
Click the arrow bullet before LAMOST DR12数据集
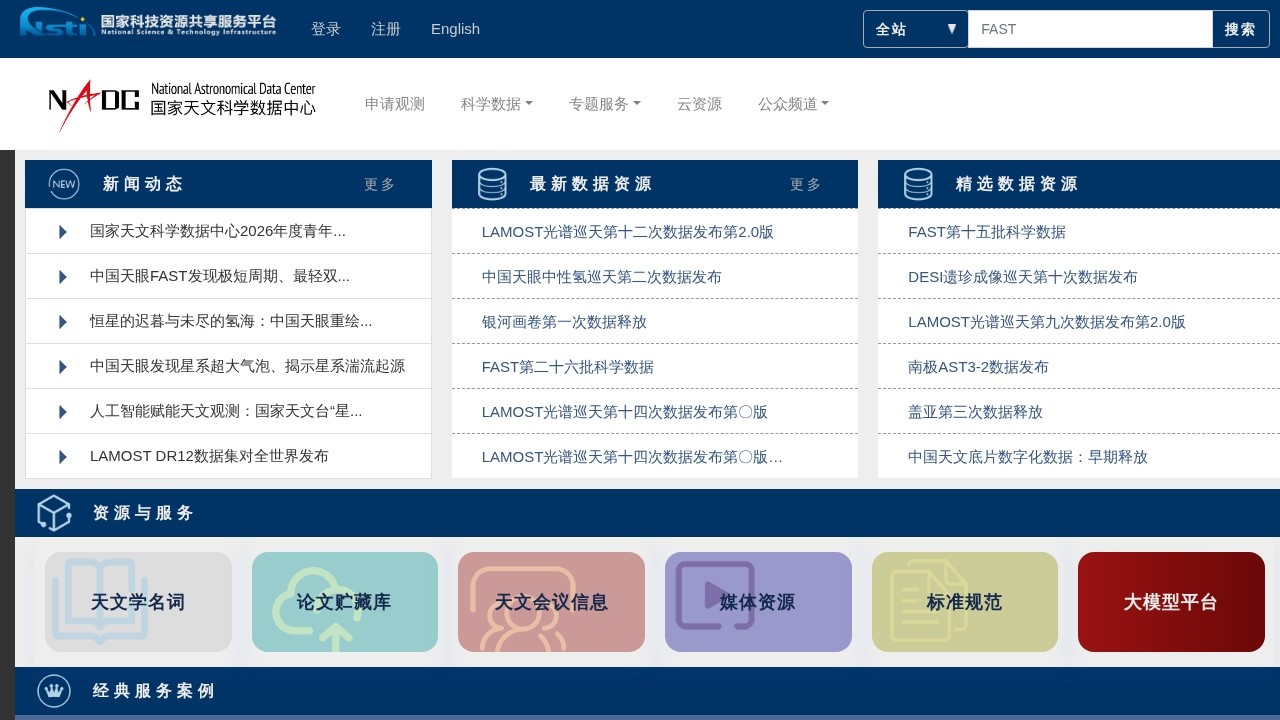click(x=63, y=457)
